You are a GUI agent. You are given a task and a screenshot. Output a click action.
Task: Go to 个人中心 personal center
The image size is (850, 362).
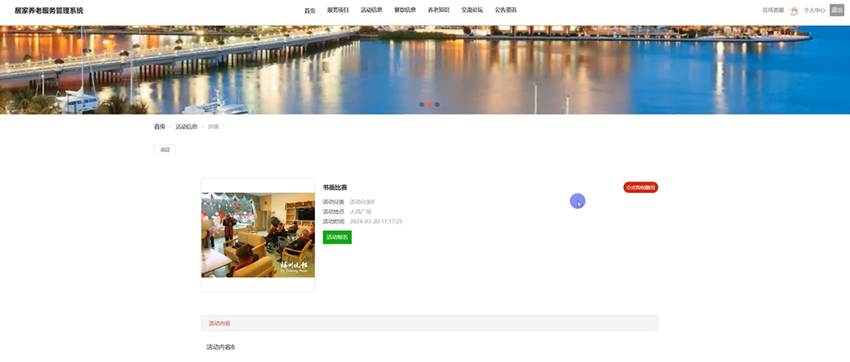814,10
